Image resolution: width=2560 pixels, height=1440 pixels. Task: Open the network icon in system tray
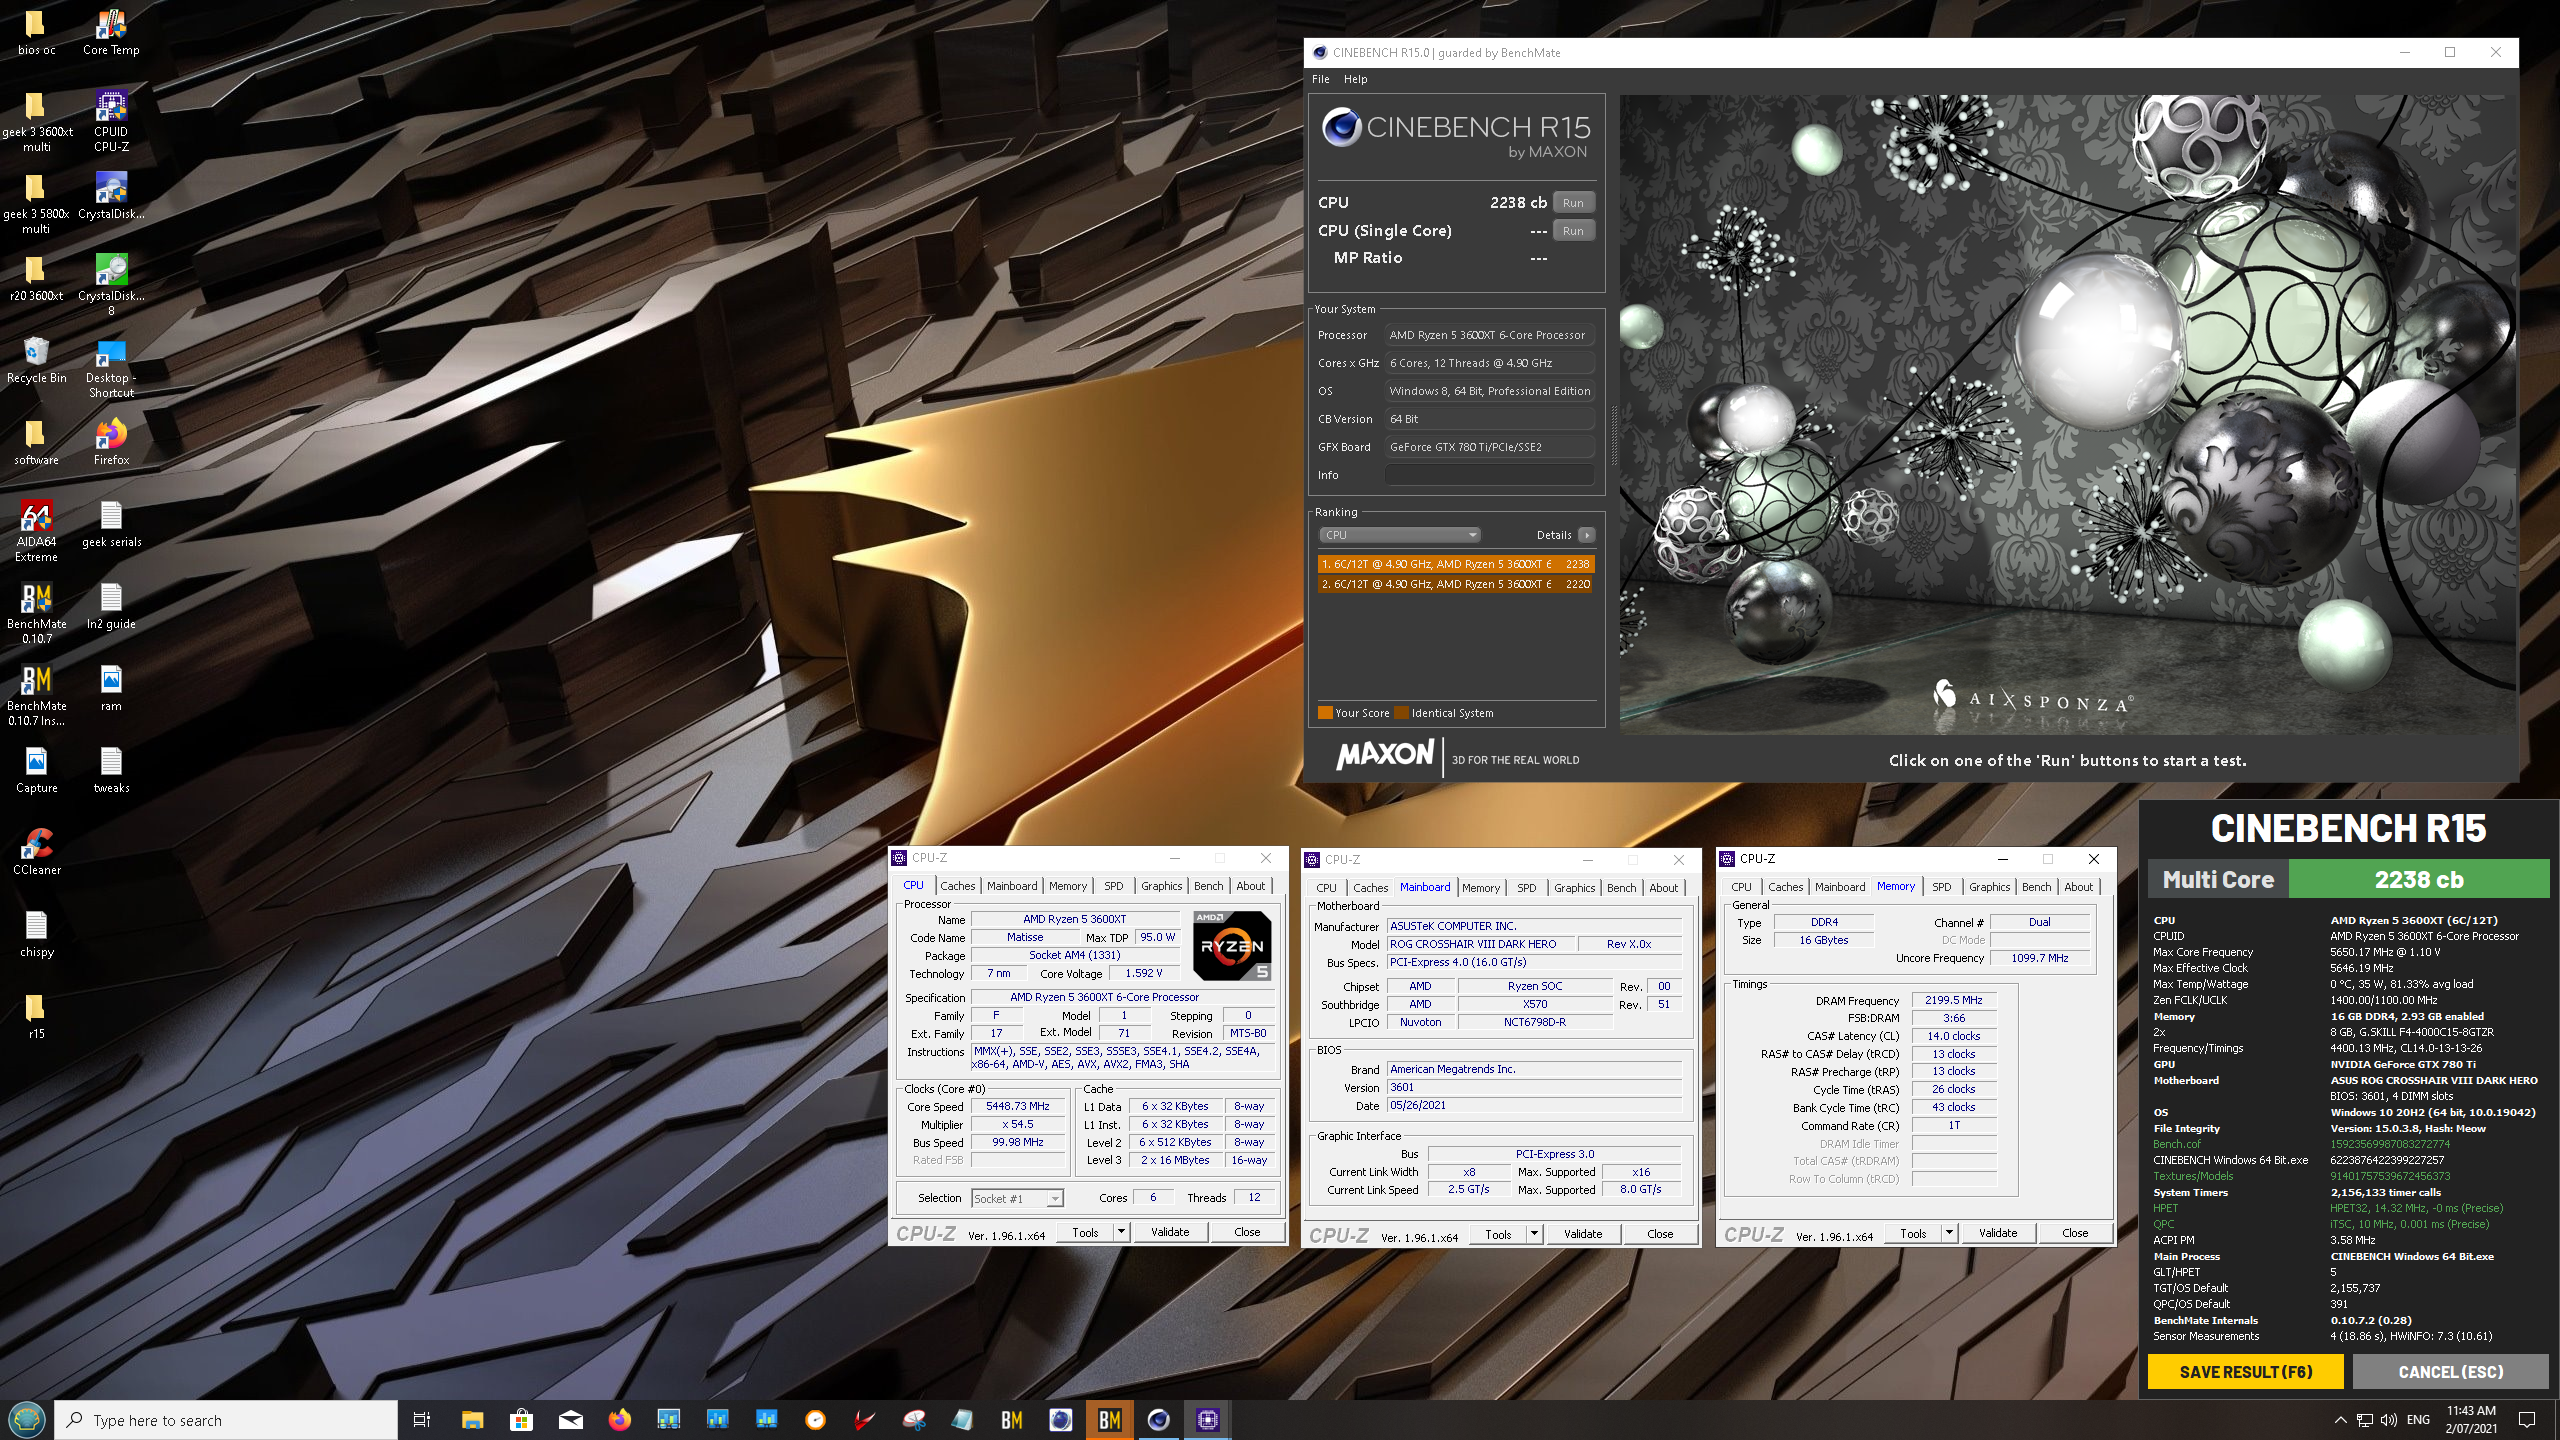click(2365, 1420)
